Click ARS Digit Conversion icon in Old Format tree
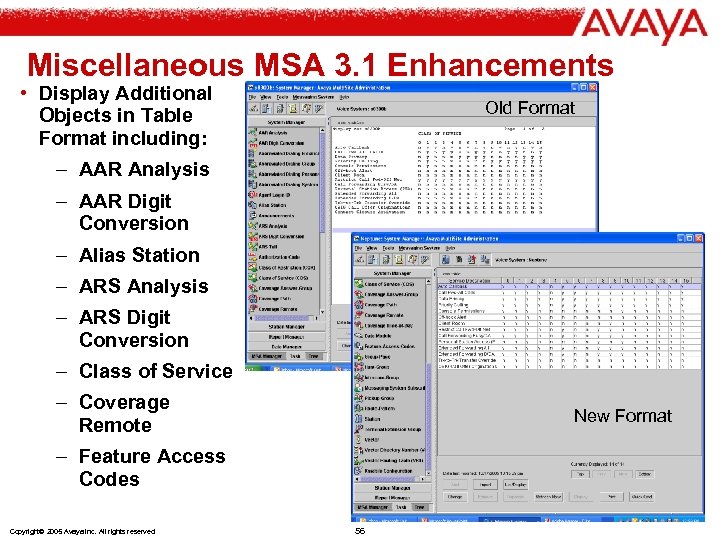Viewport: 720px width, 540px height. point(253,236)
